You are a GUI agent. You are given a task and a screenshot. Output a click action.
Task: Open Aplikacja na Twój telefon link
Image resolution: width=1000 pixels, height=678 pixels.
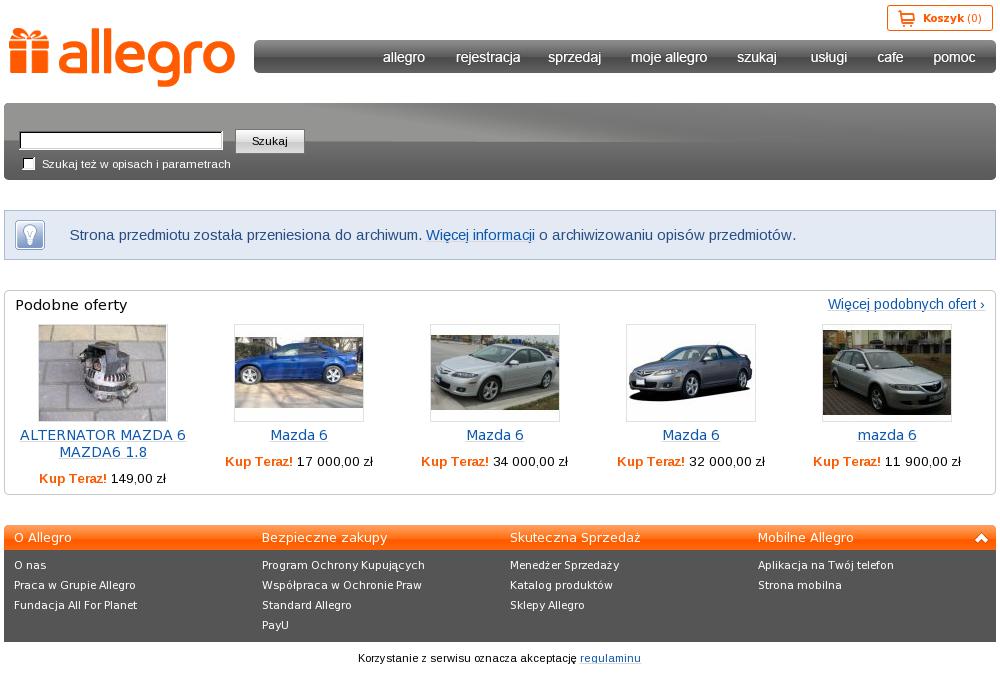(825, 565)
